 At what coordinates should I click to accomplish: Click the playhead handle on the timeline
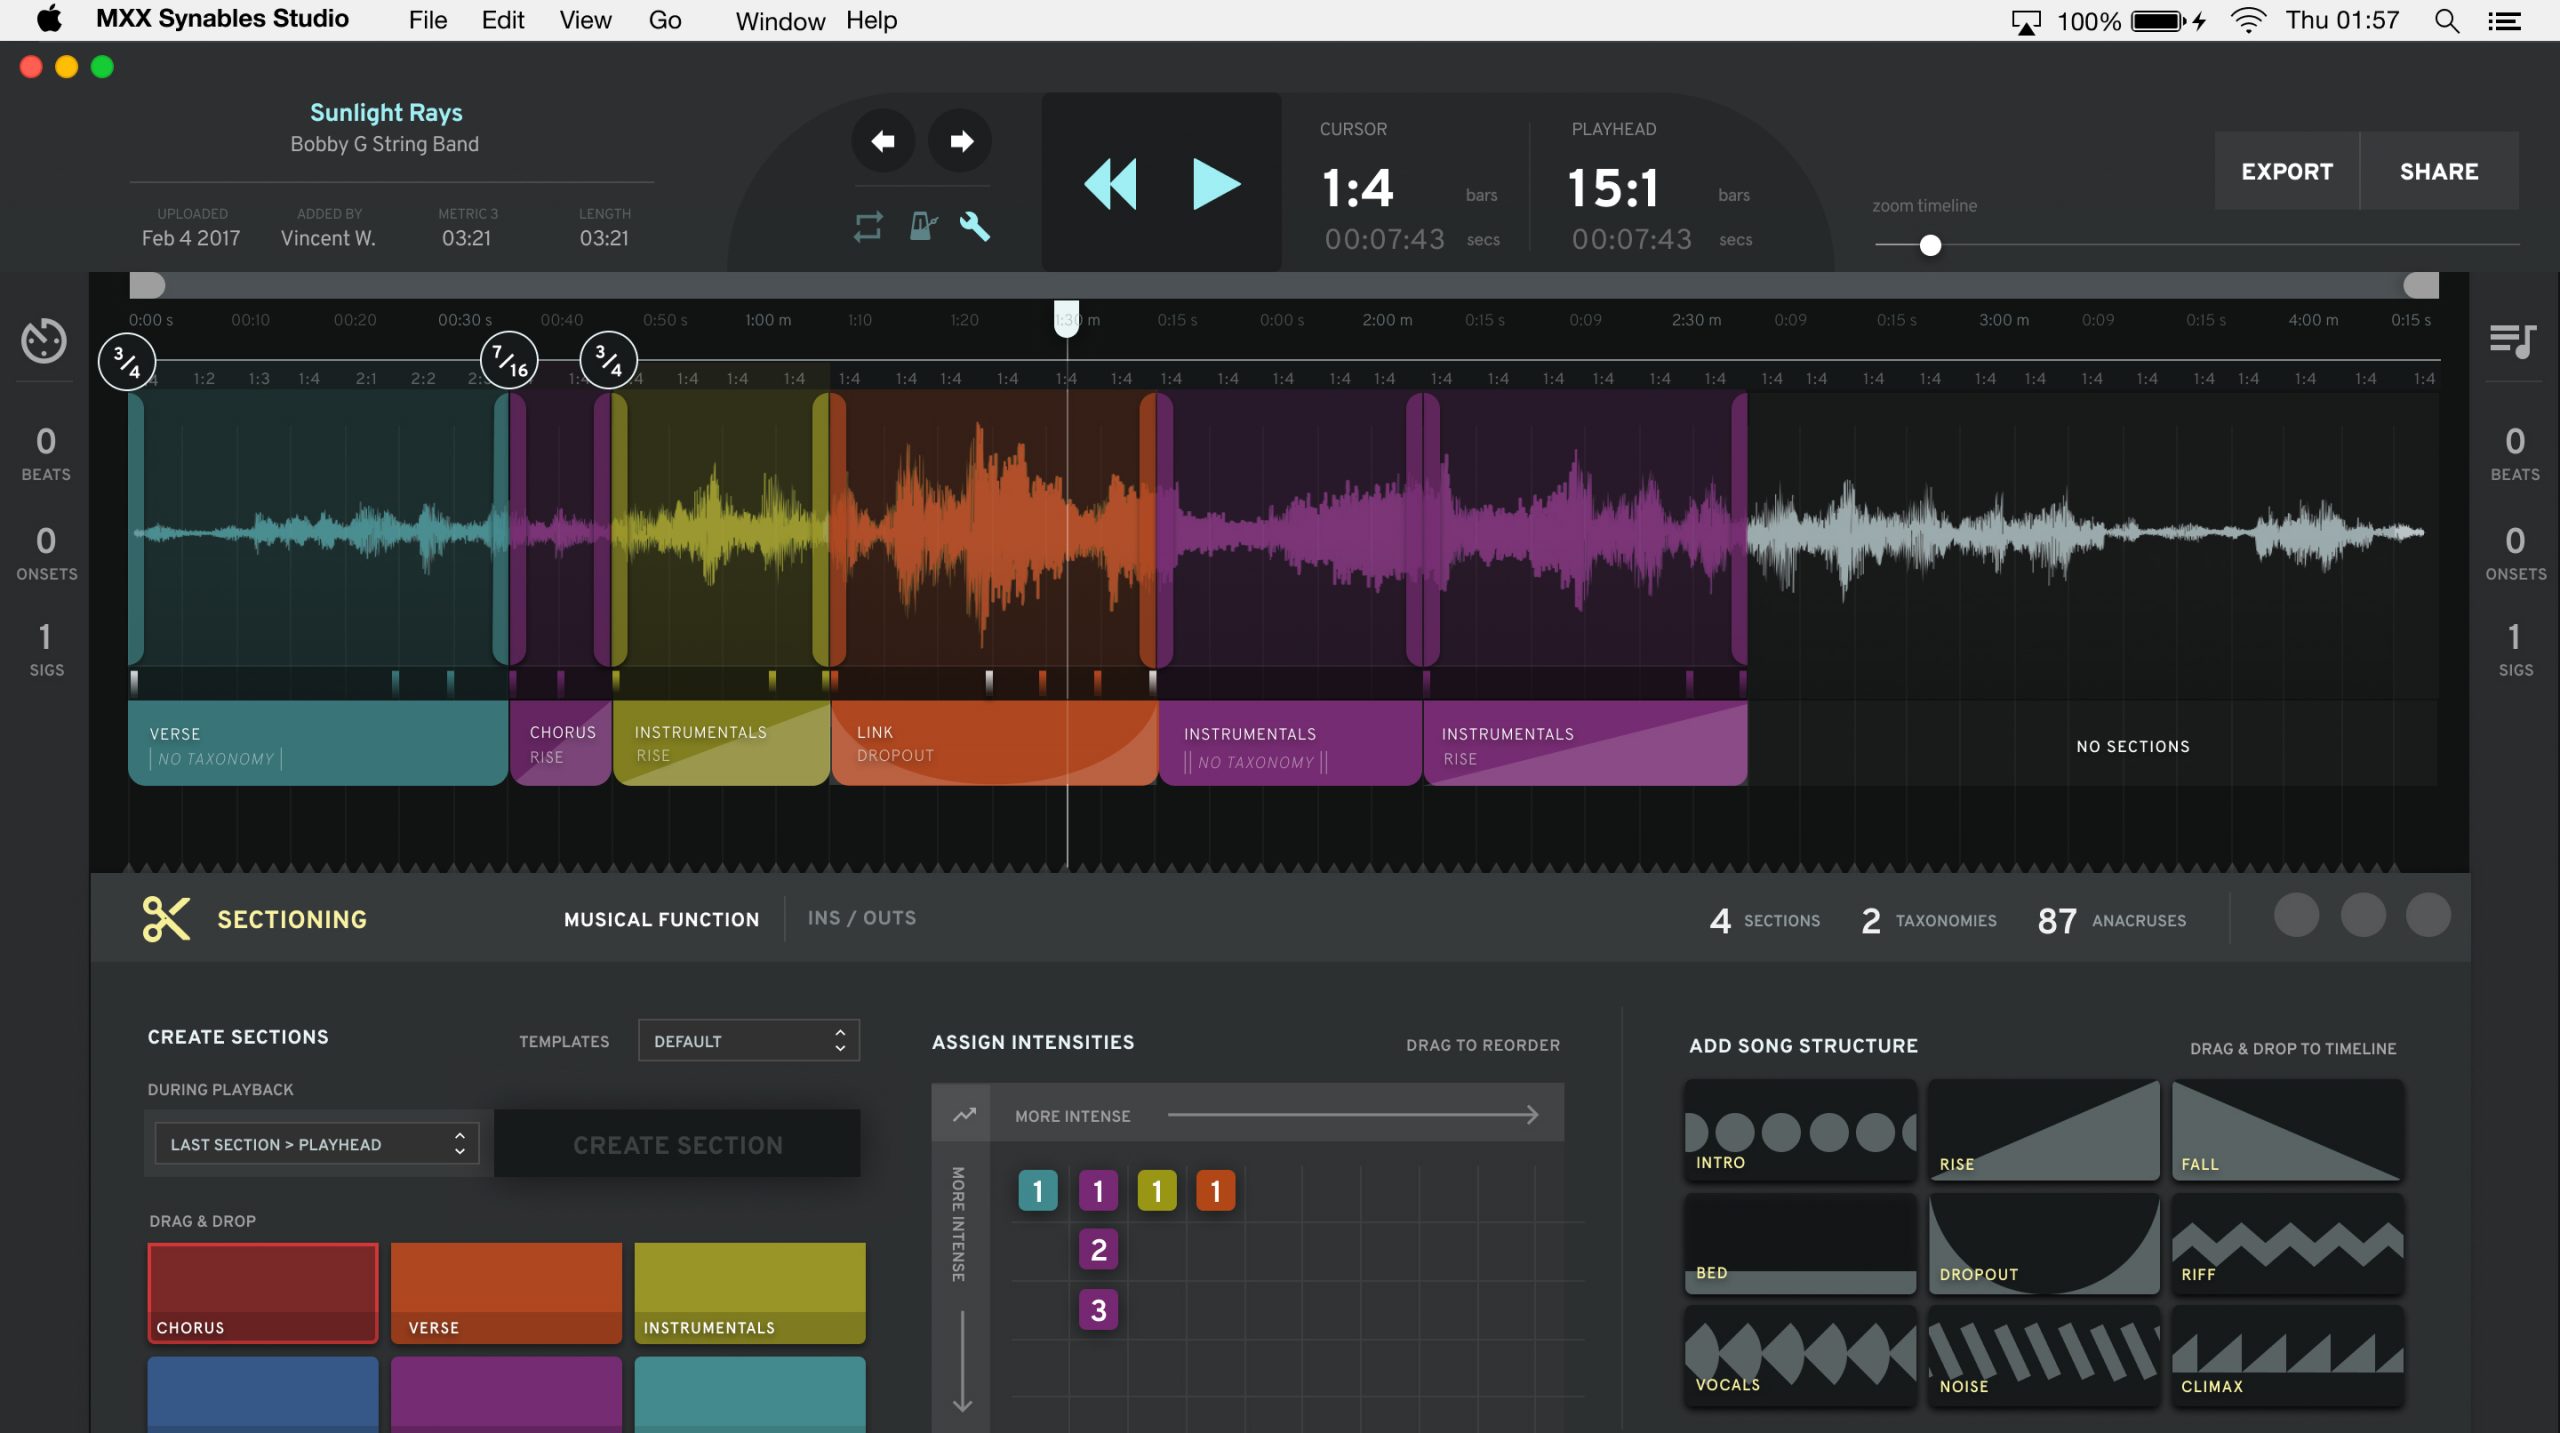tap(1067, 319)
